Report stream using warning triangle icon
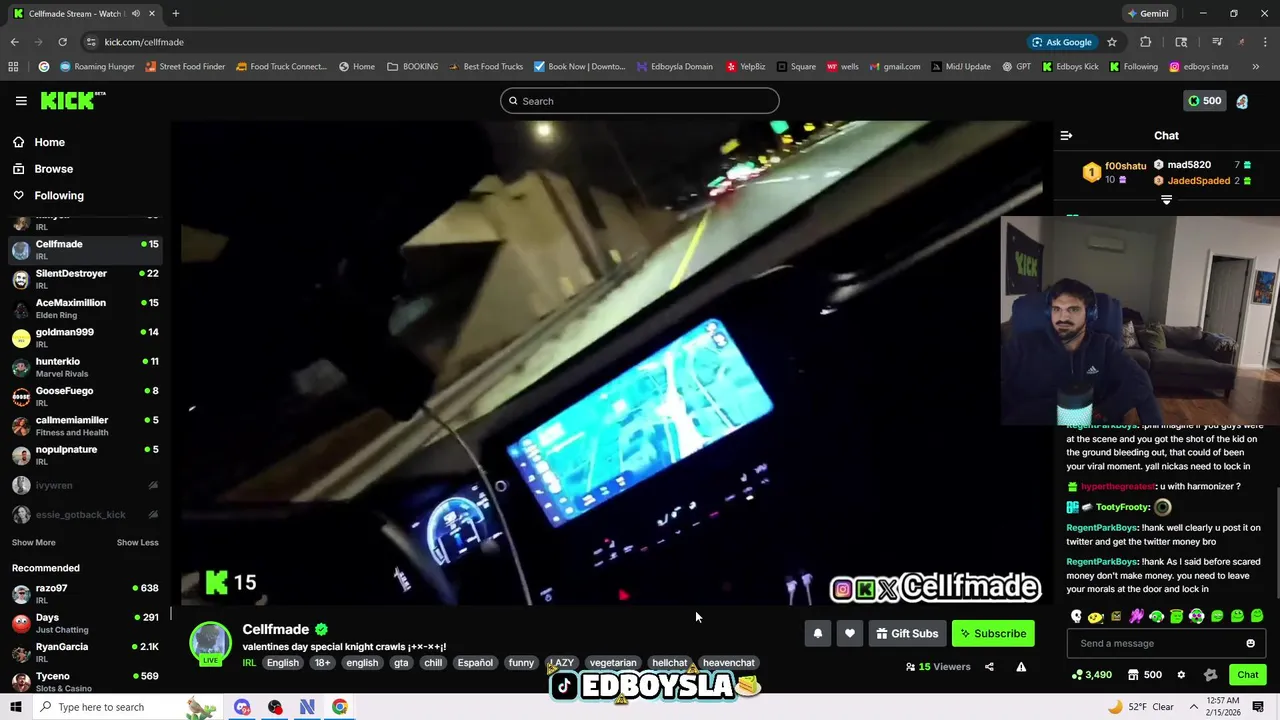The image size is (1280, 720). point(1021,667)
